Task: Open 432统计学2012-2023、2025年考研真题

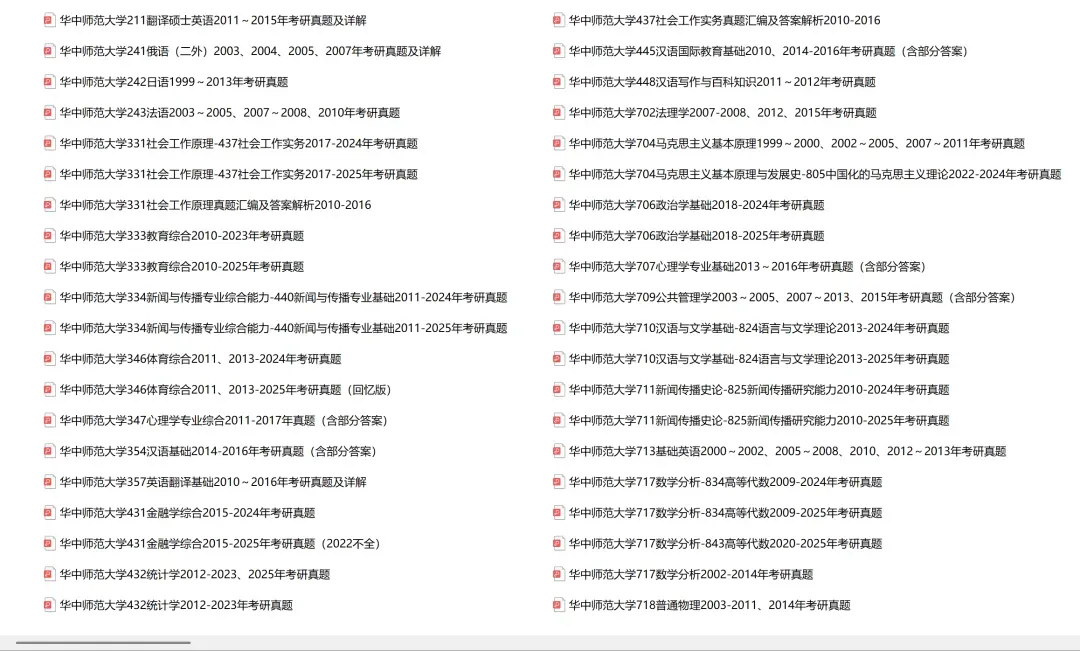Action: pyautogui.click(x=210, y=574)
